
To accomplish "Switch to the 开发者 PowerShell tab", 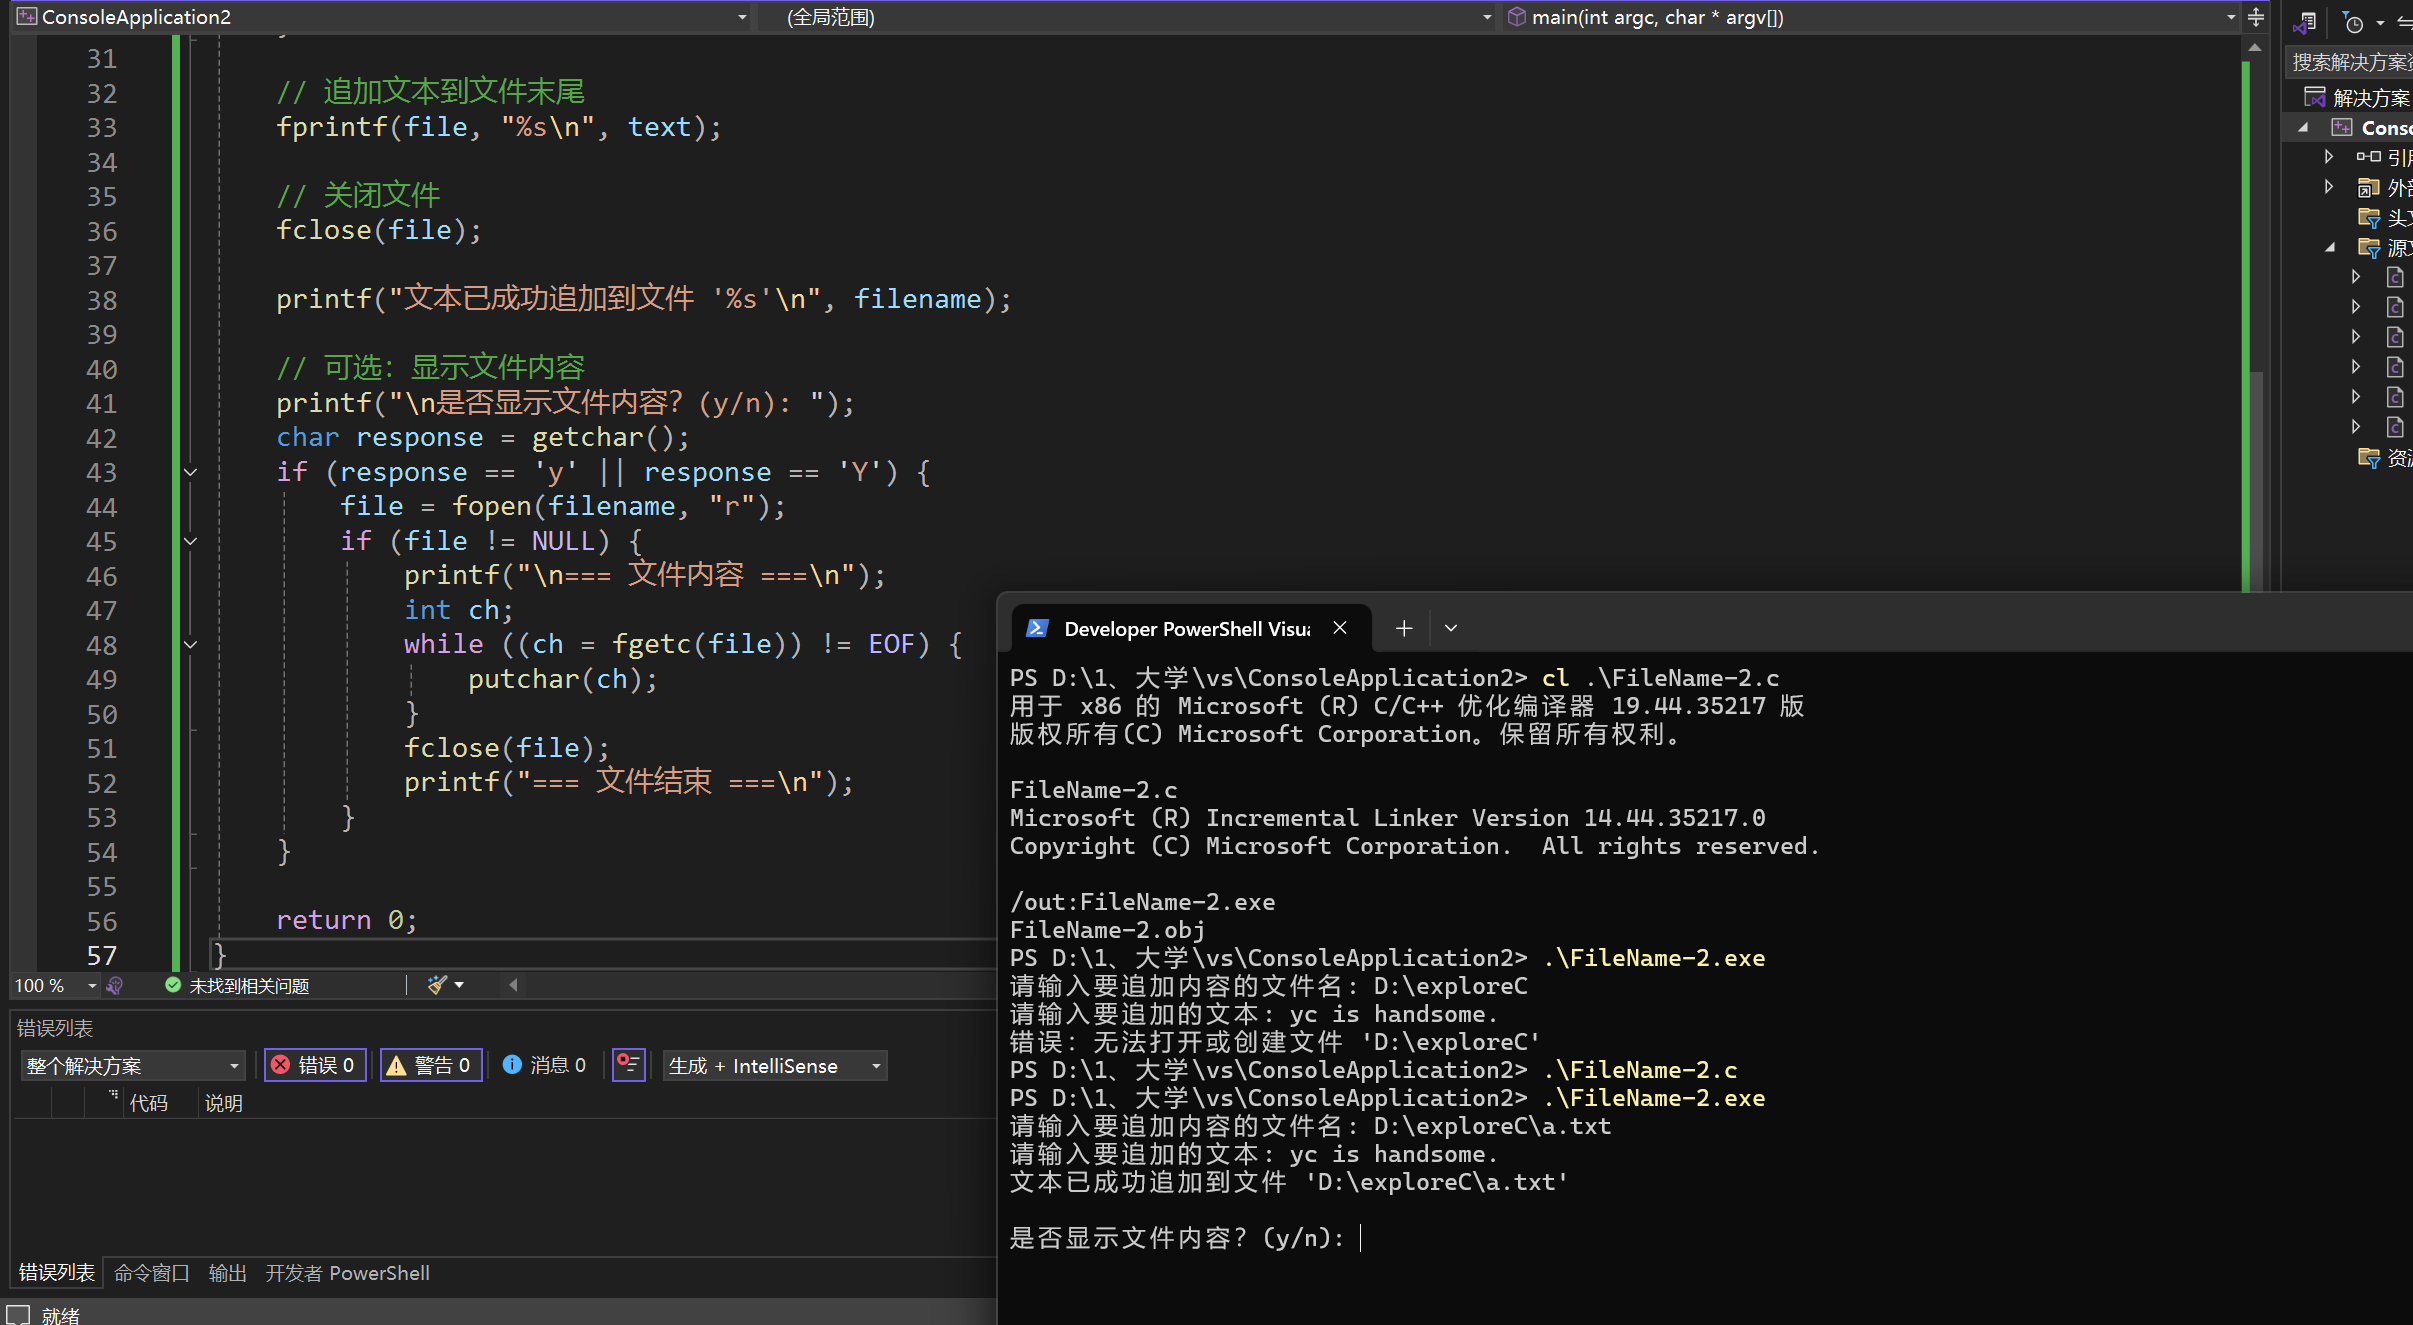I will (x=347, y=1273).
